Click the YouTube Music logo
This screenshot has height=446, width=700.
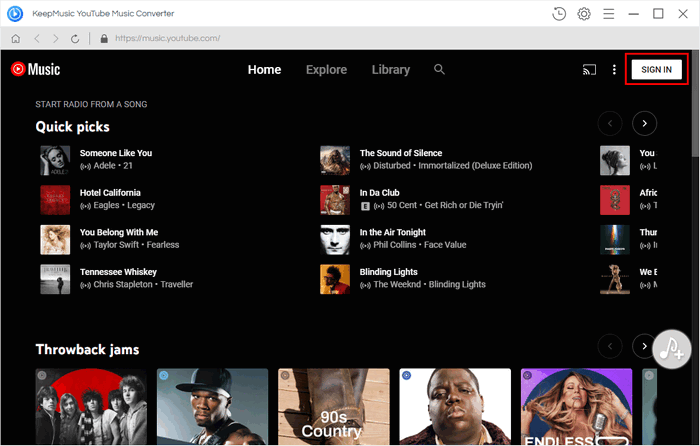pos(35,69)
